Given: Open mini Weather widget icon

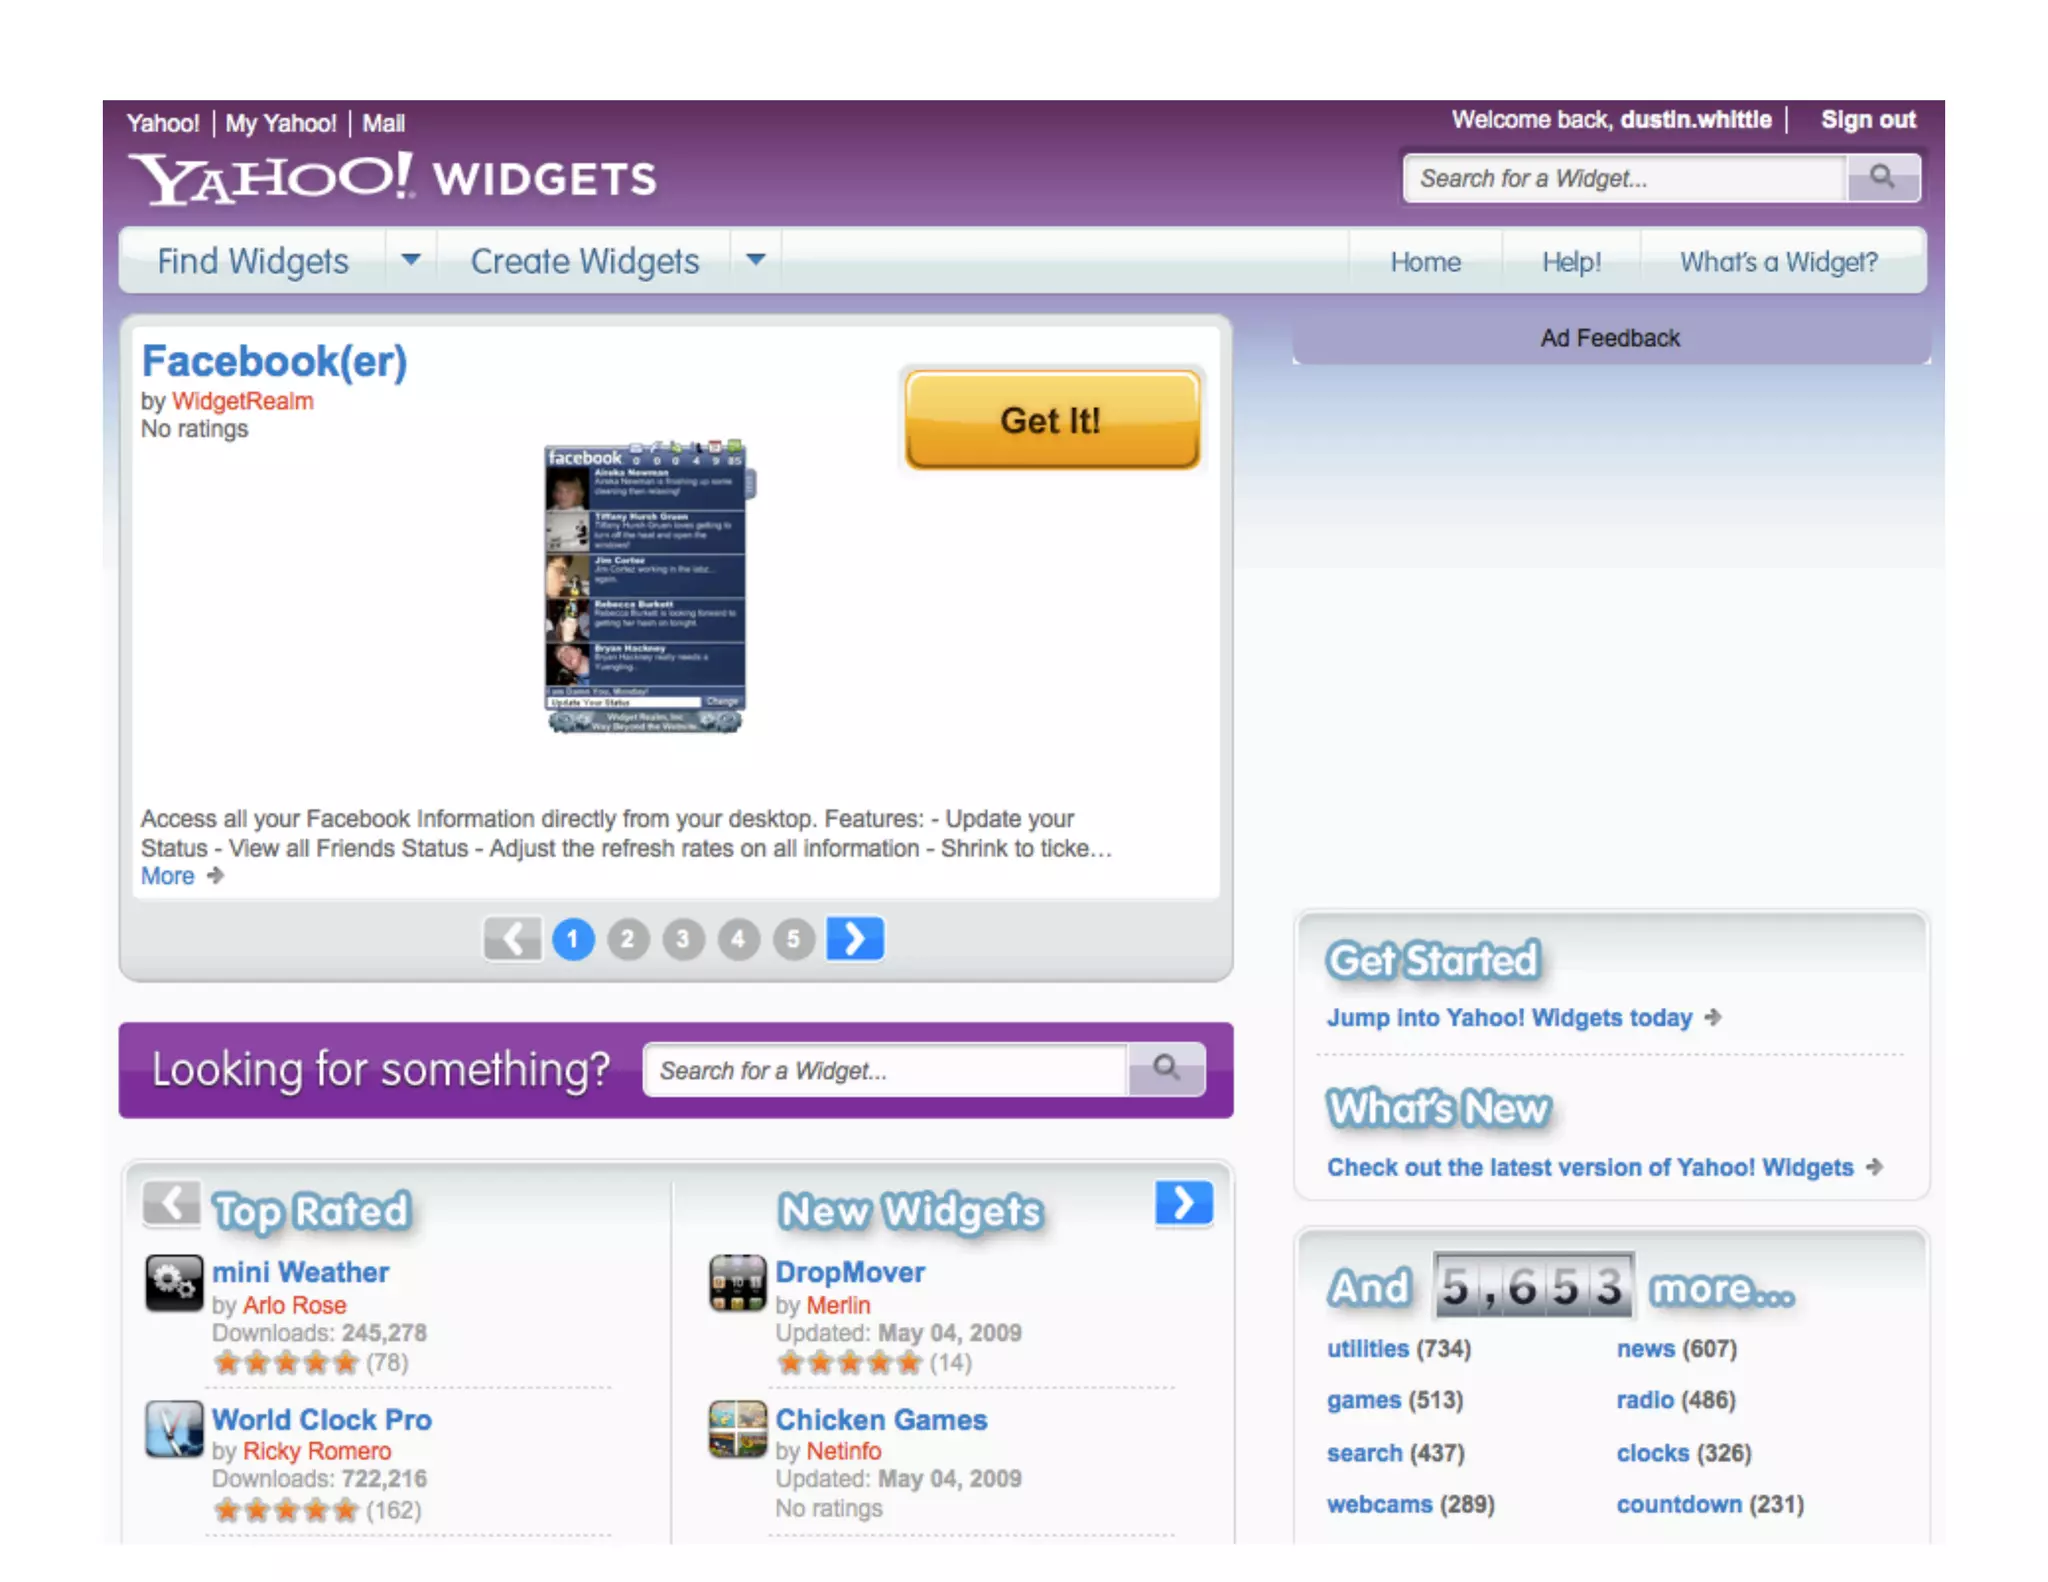Looking at the screenshot, I should pos(174,1282).
